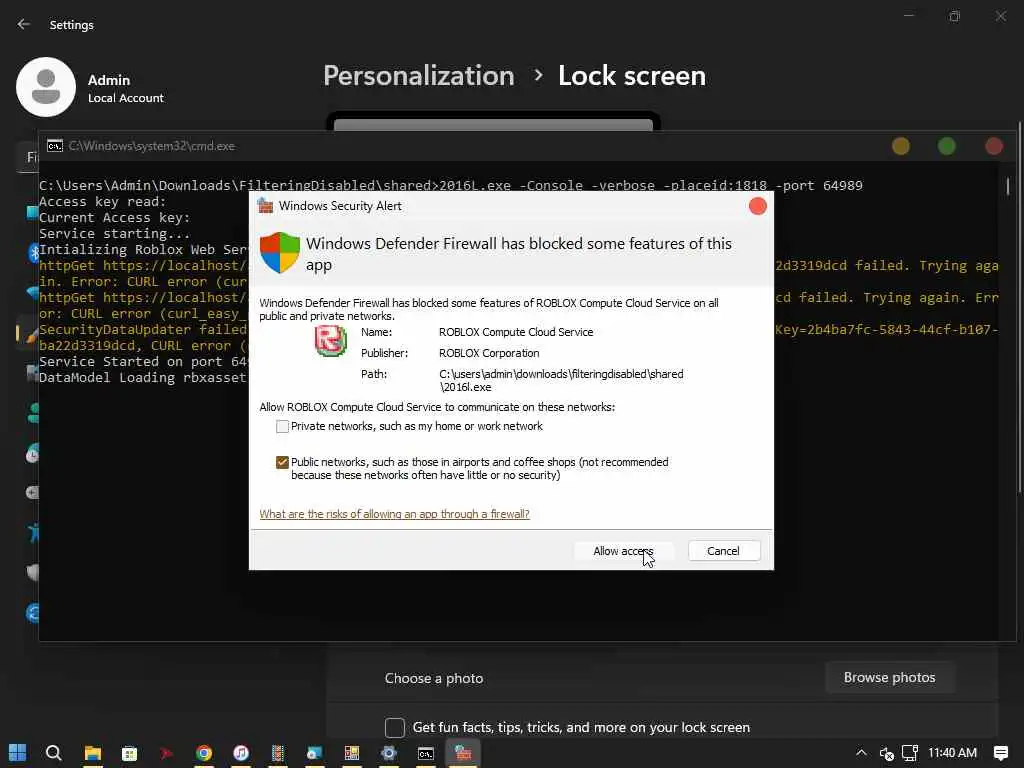This screenshot has width=1024, height=768.
Task: Switch to cmd.exe taskbar icon
Action: (426, 753)
